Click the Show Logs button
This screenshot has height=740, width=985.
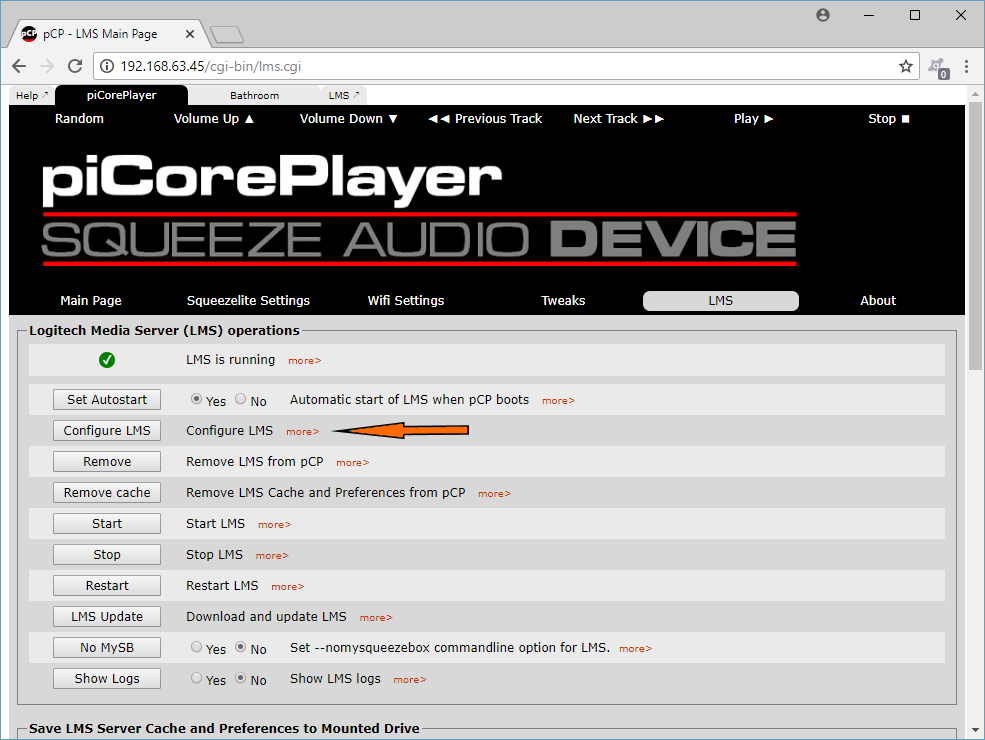point(107,678)
